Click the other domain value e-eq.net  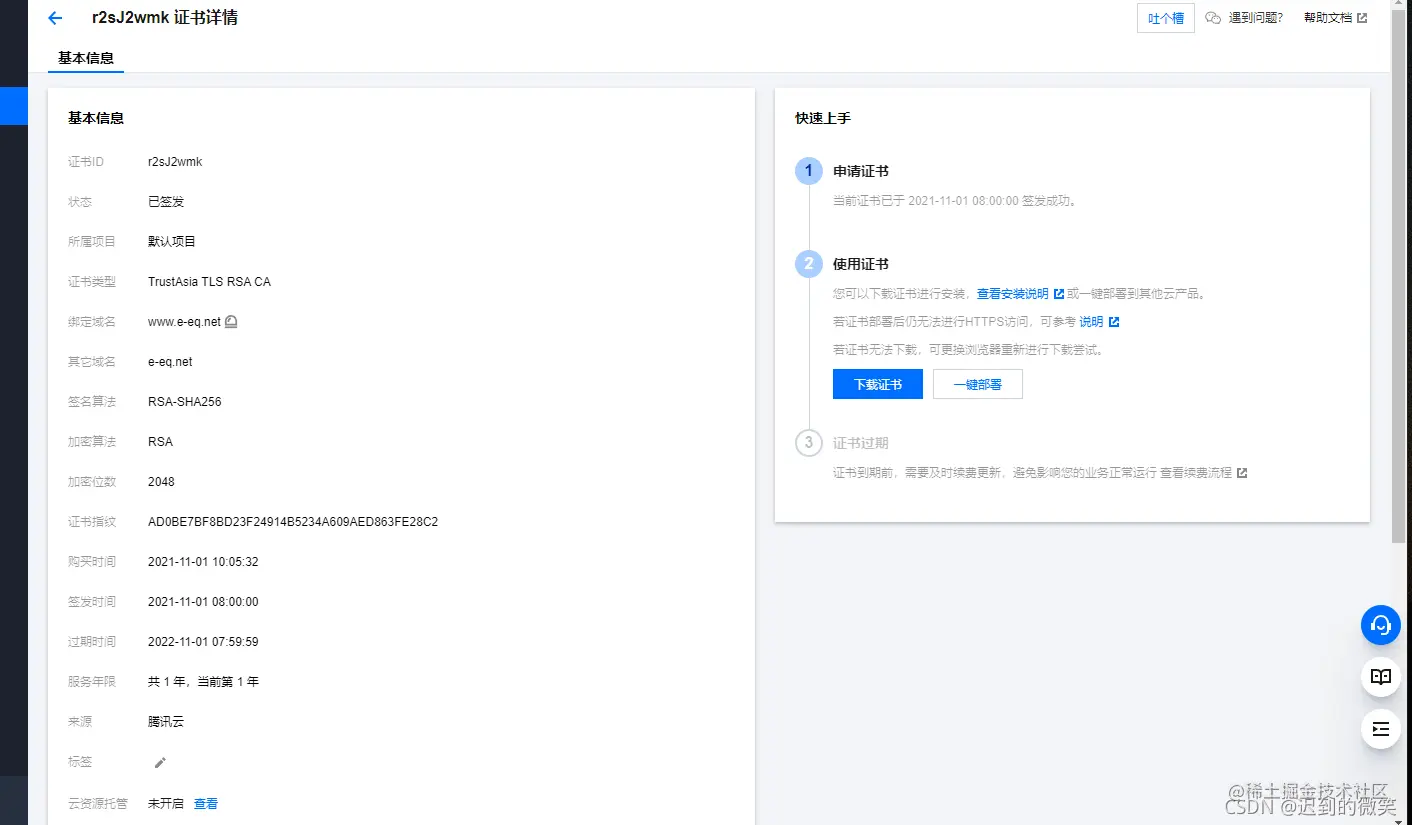tap(170, 362)
